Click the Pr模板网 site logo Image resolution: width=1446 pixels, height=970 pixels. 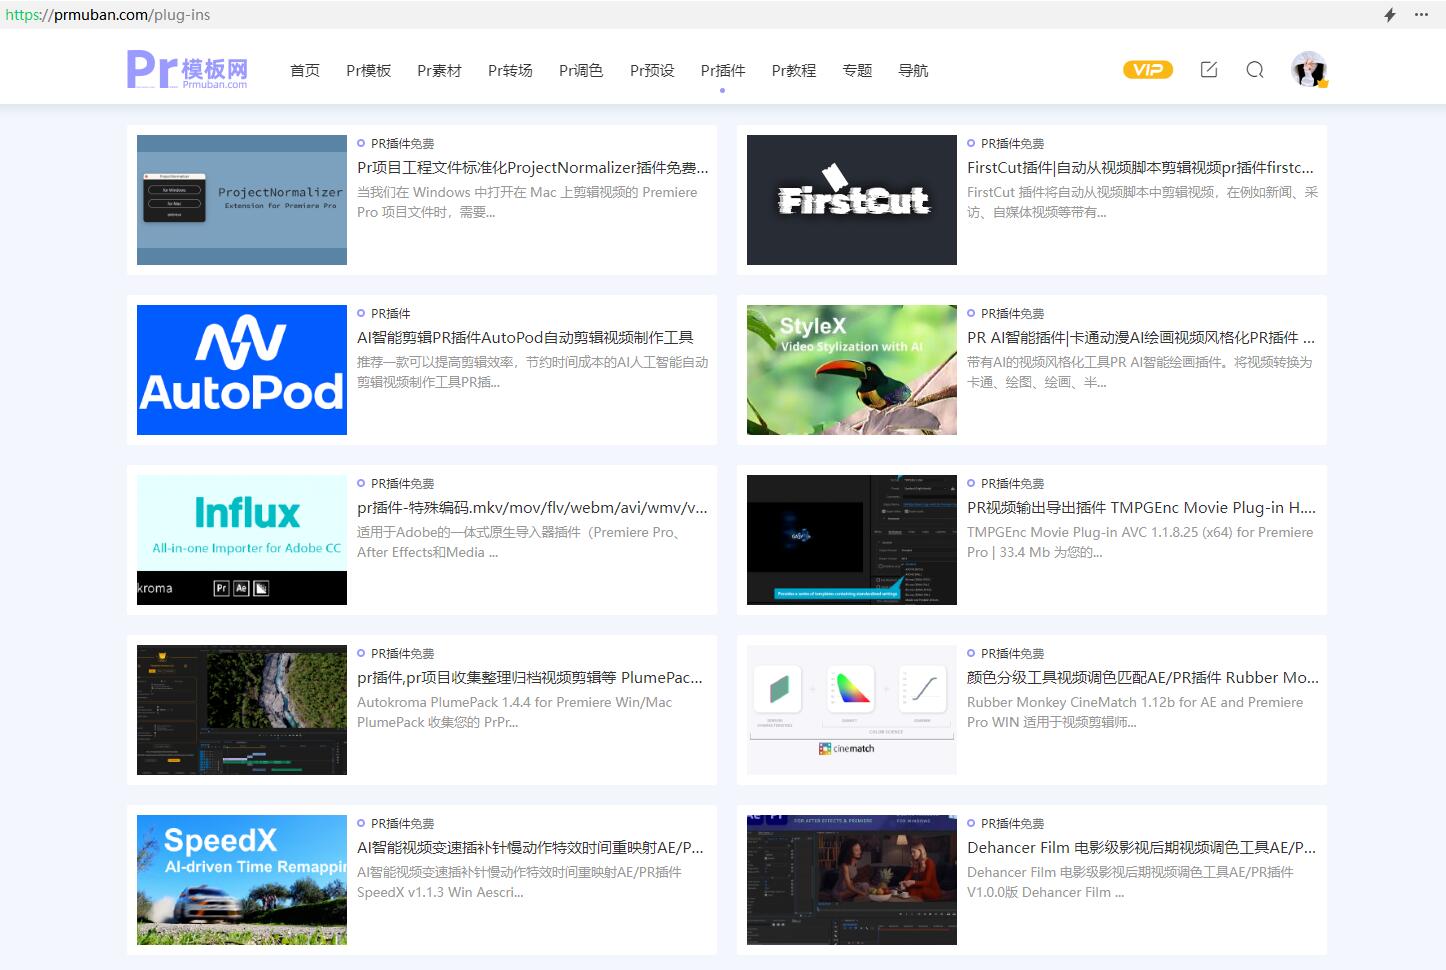(187, 70)
